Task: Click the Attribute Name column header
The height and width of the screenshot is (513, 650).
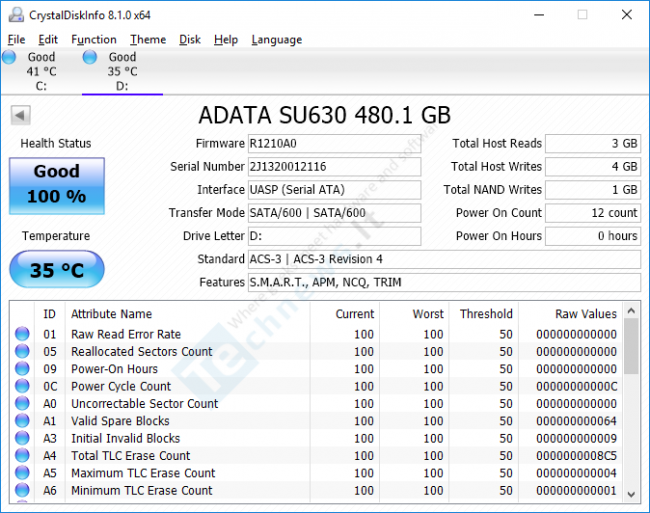Action: [x=187, y=314]
